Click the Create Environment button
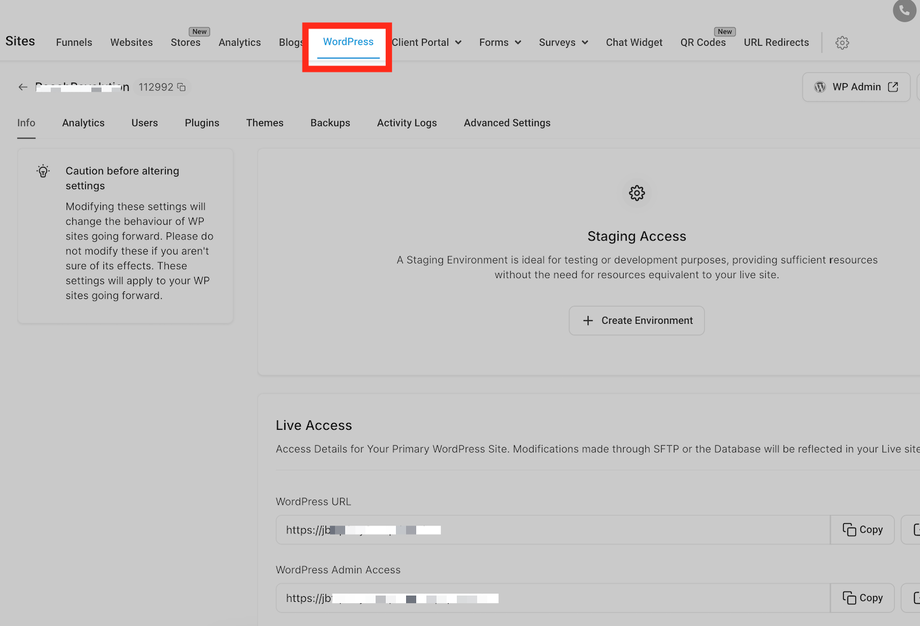This screenshot has height=626, width=920. 637,320
